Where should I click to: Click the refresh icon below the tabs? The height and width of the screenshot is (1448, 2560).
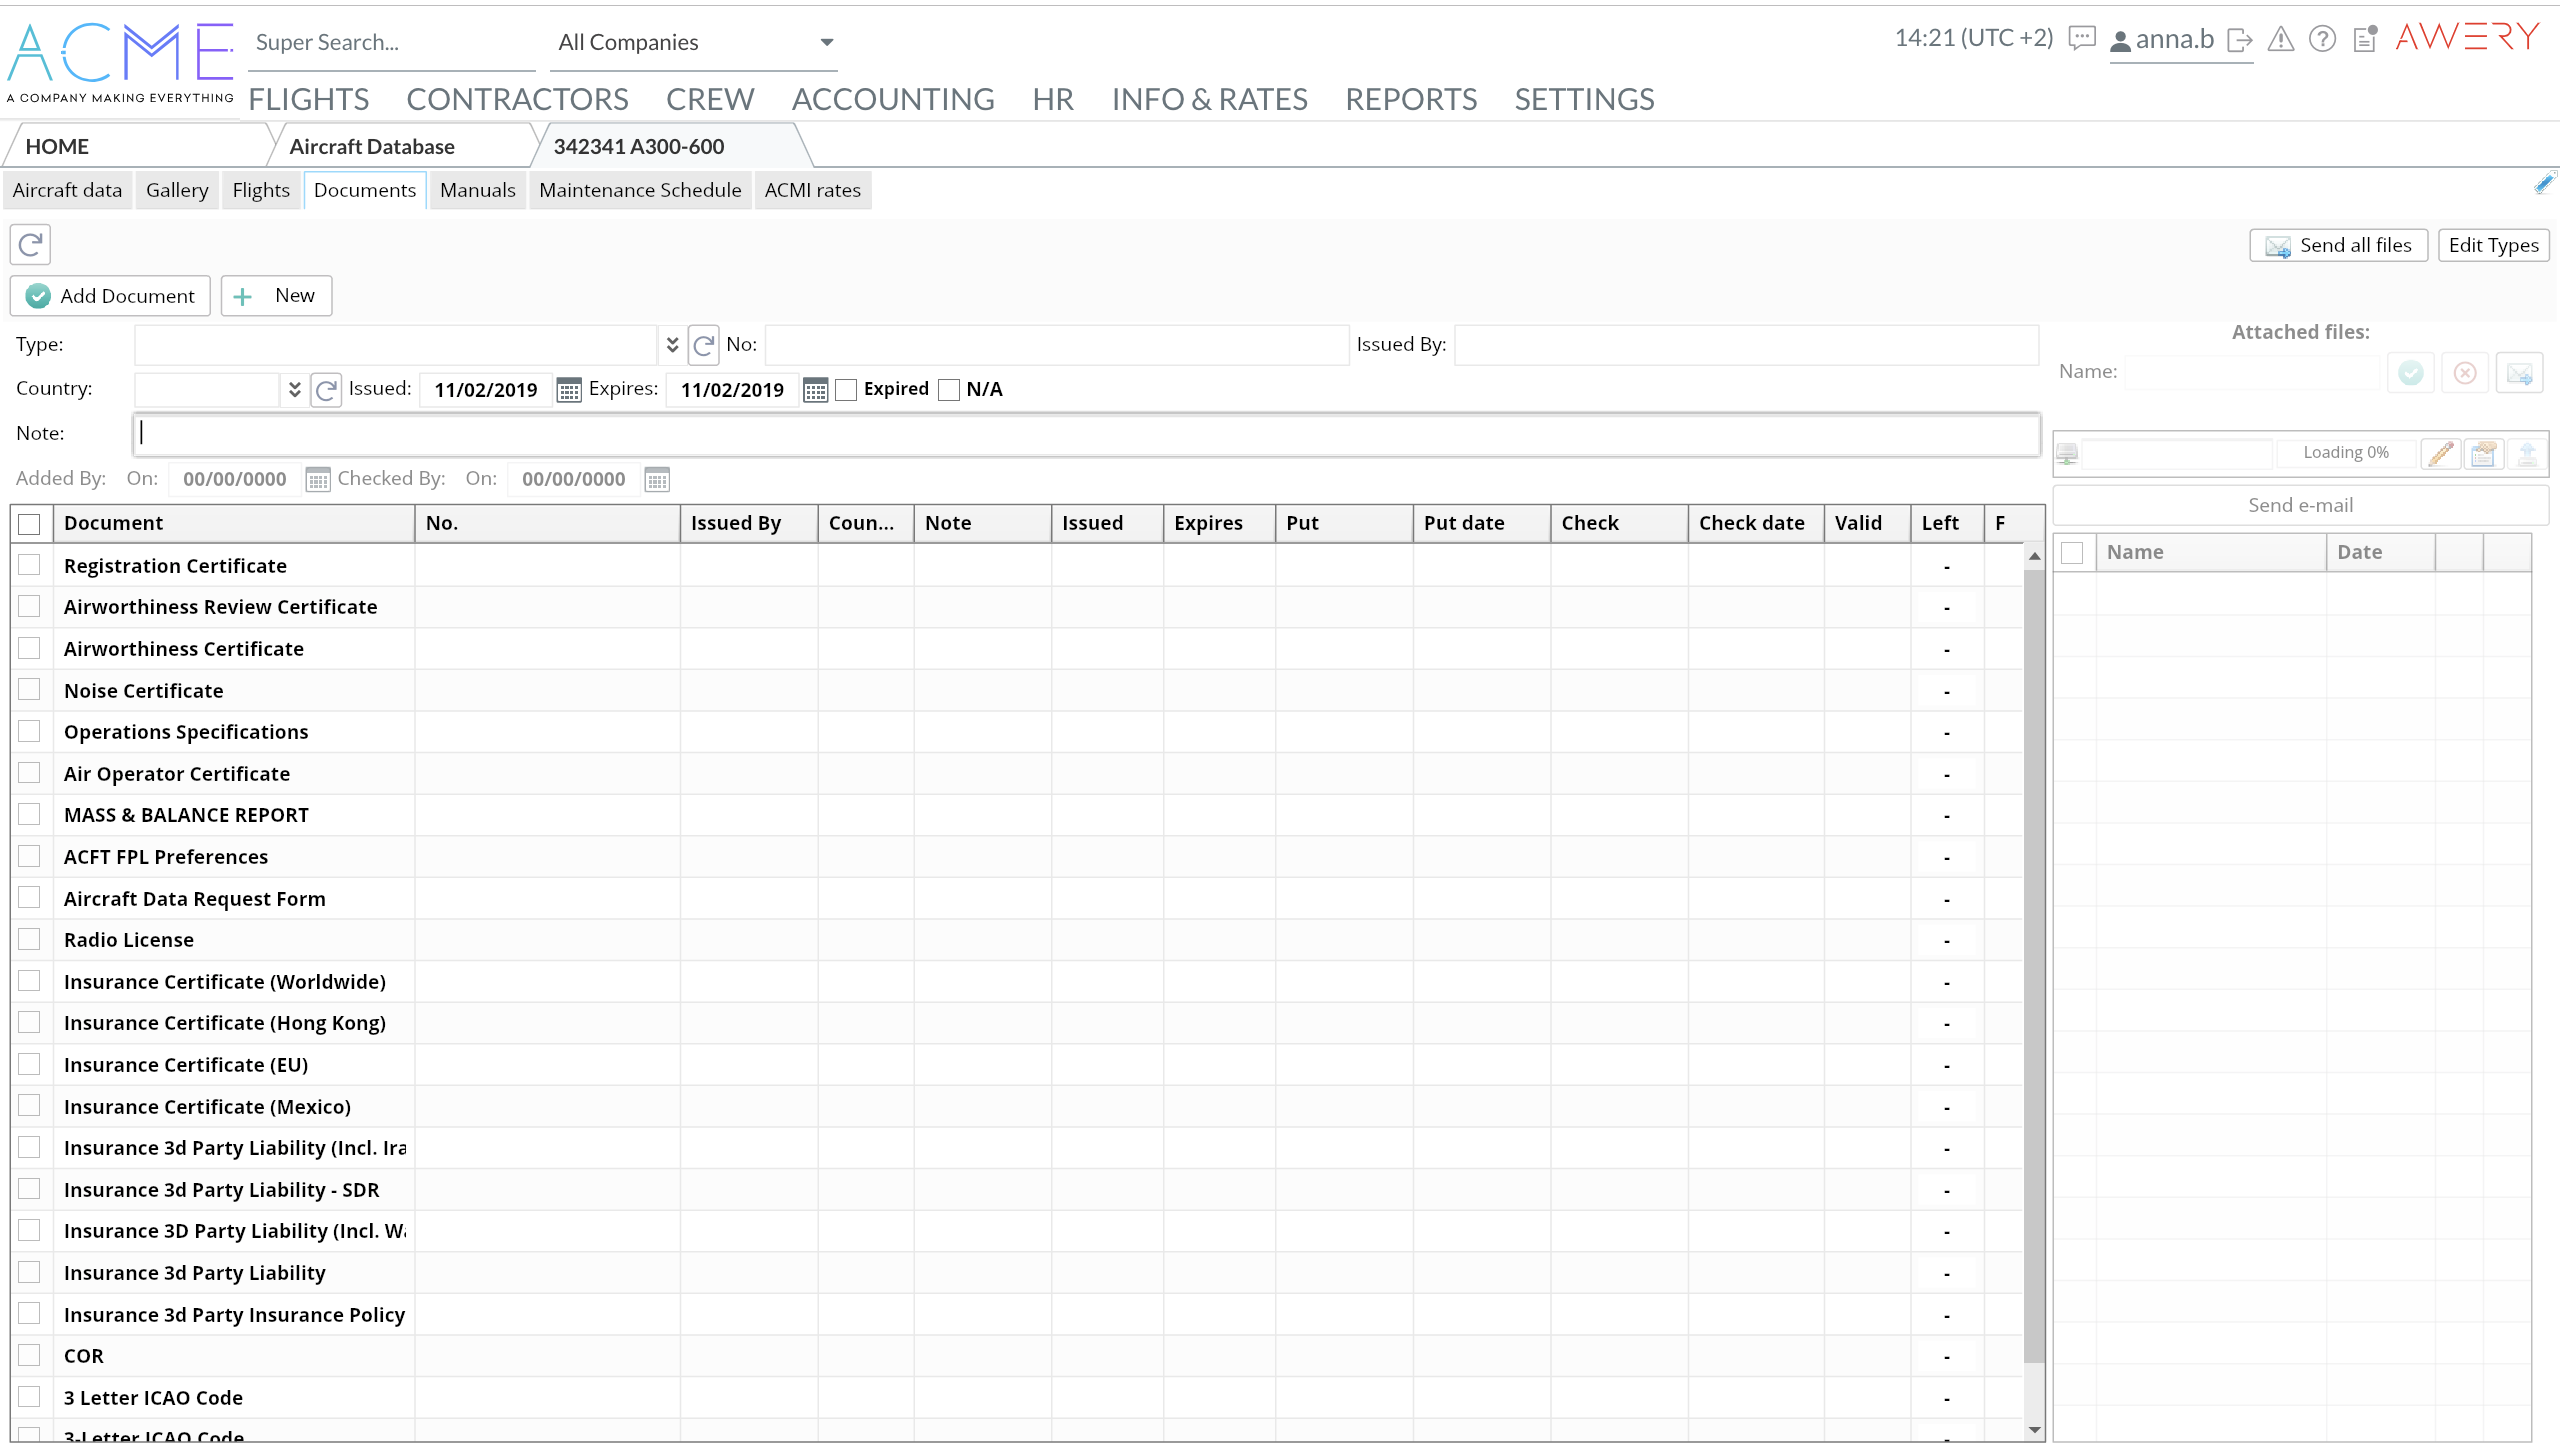pos(30,244)
